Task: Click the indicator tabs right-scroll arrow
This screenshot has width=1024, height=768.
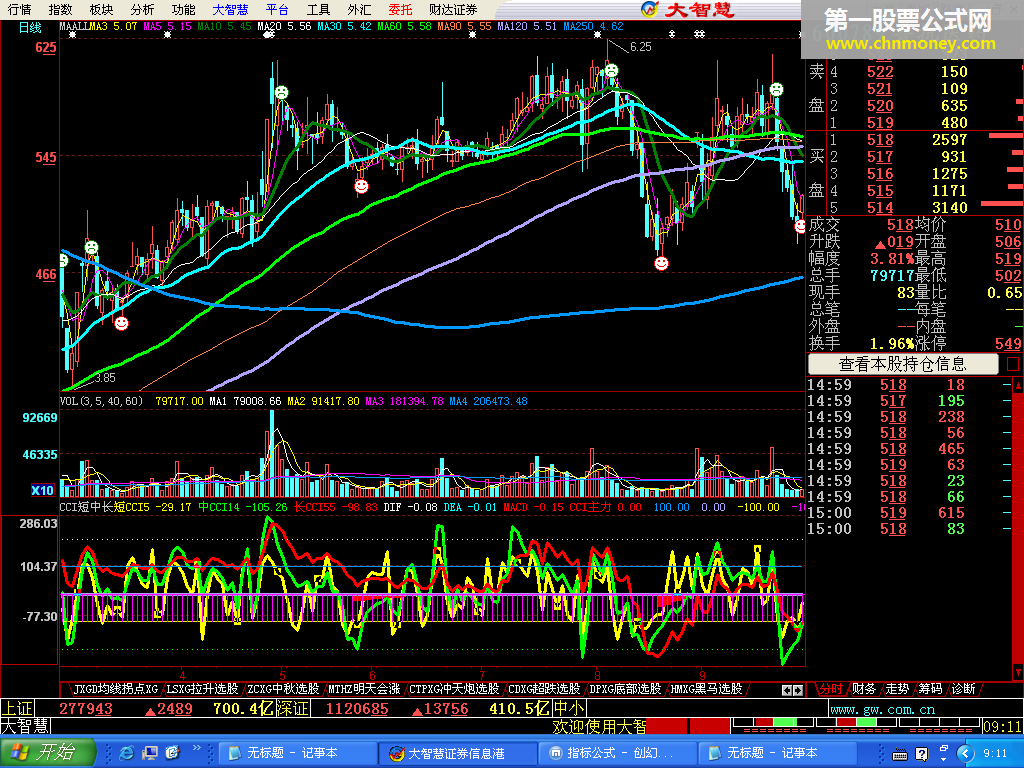Action: [x=797, y=690]
